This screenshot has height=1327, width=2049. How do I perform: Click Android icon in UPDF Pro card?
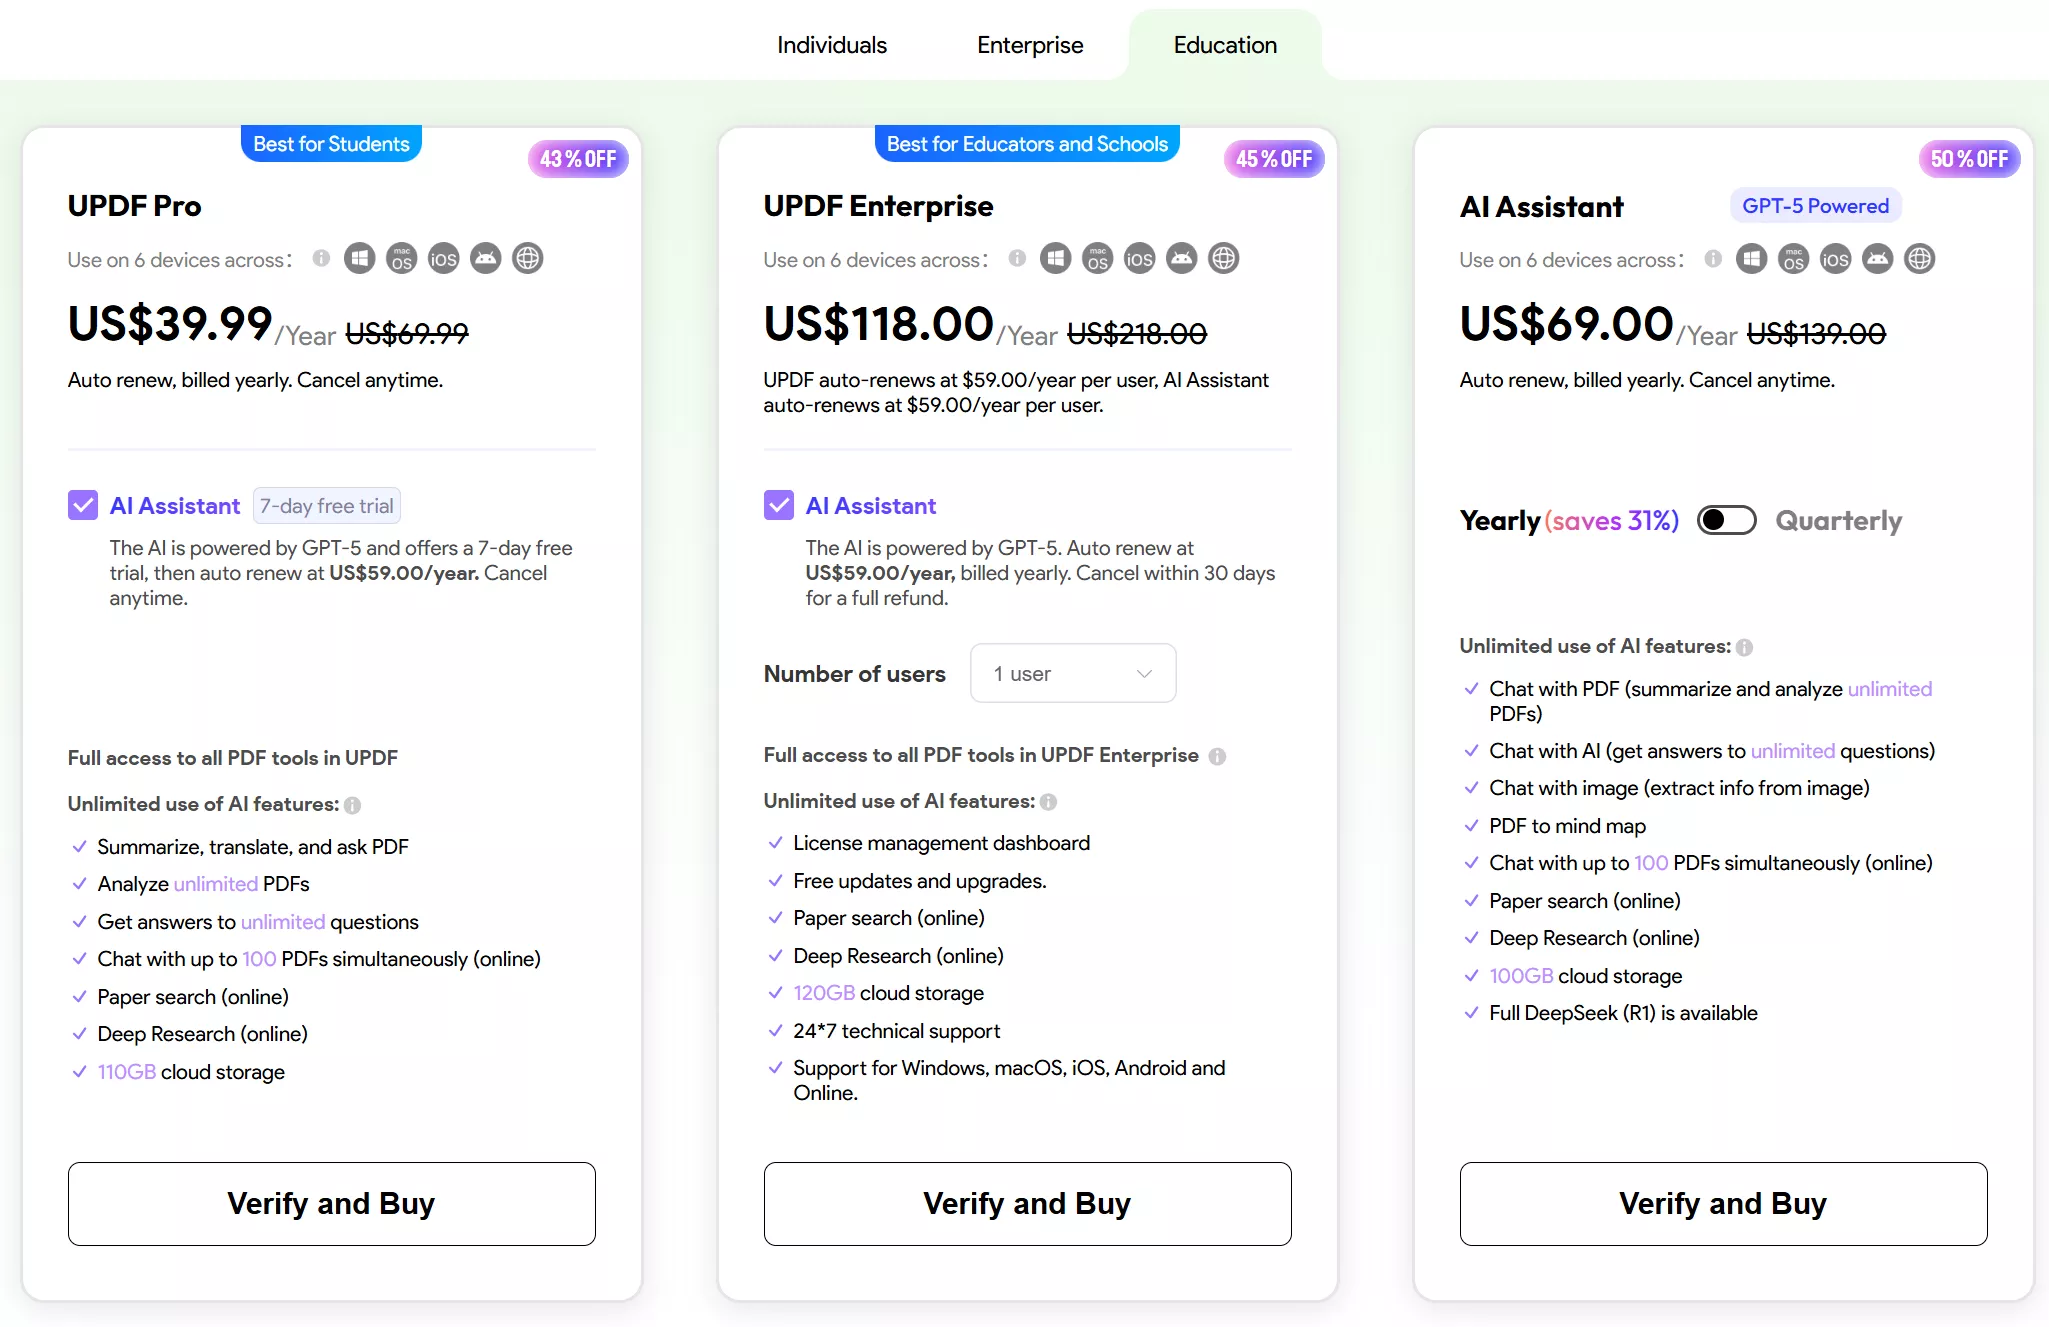click(485, 259)
